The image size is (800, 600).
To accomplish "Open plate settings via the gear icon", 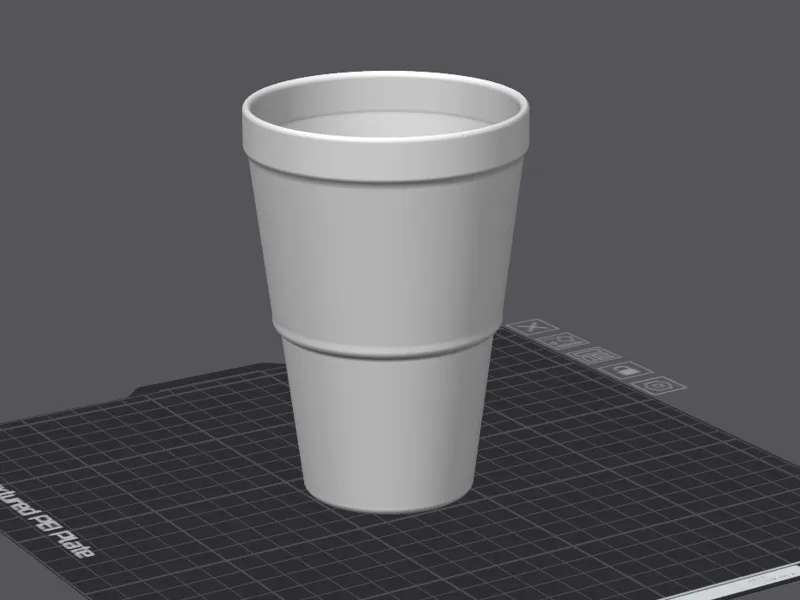I will [x=659, y=385].
